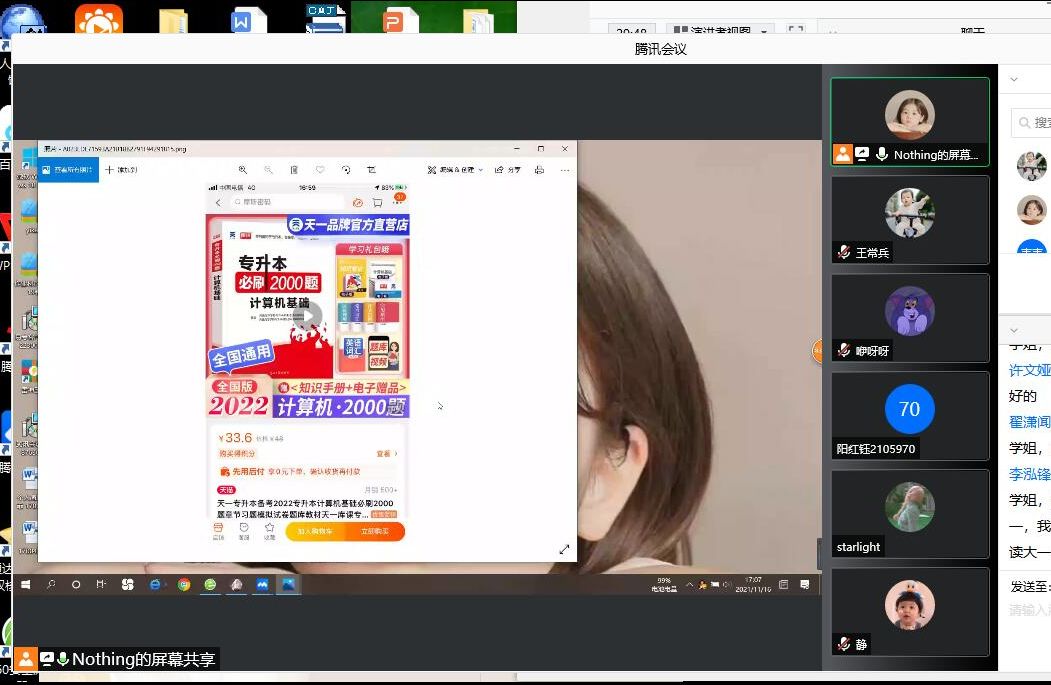1051x685 pixels.
Task: Click 静's muted microphone indicator
Action: click(844, 645)
